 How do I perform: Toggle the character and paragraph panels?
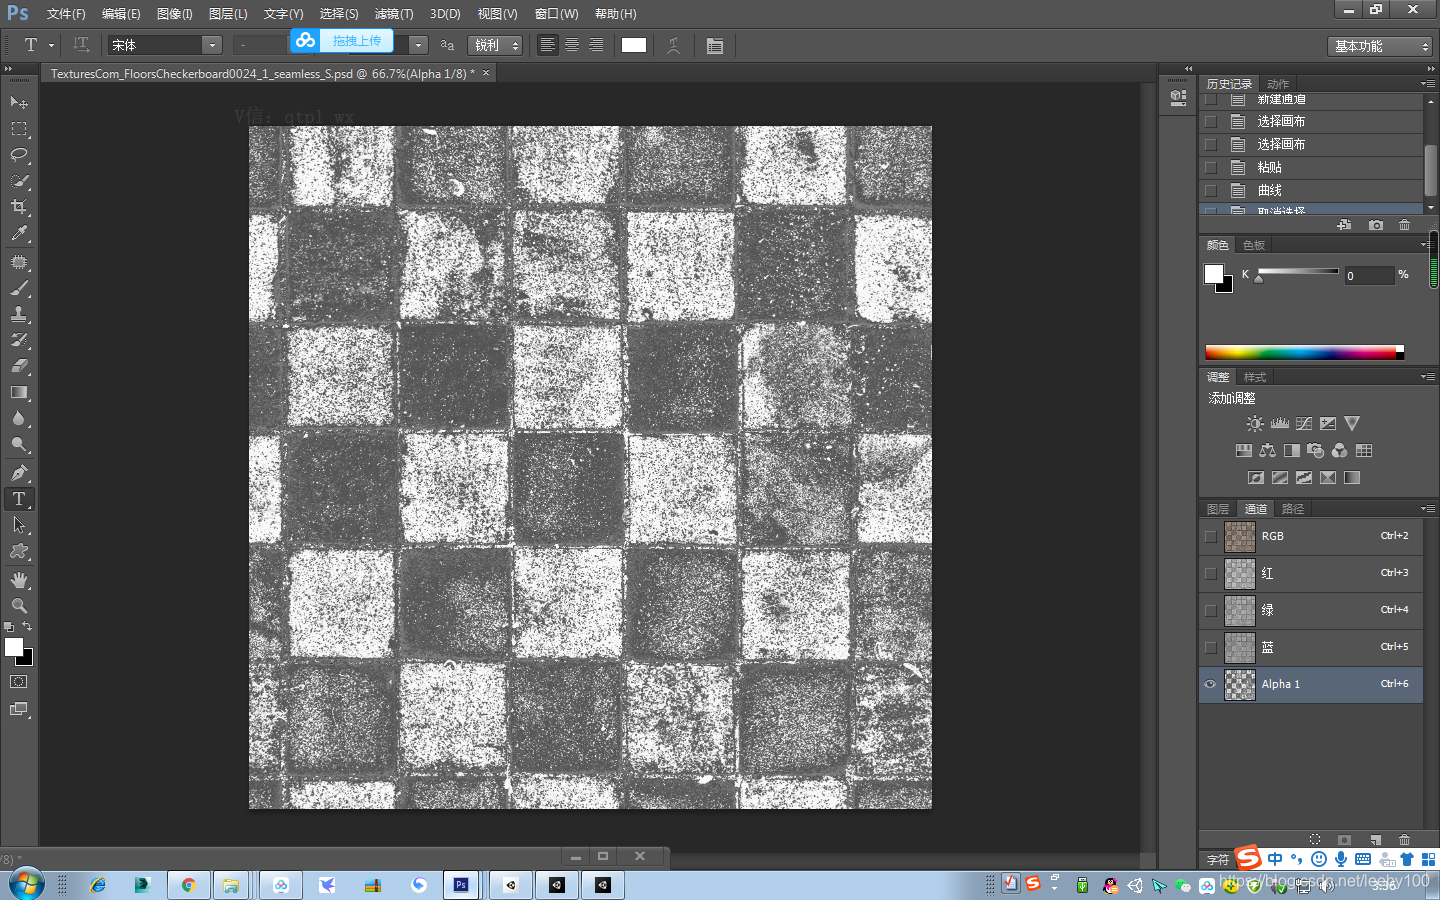click(x=715, y=45)
